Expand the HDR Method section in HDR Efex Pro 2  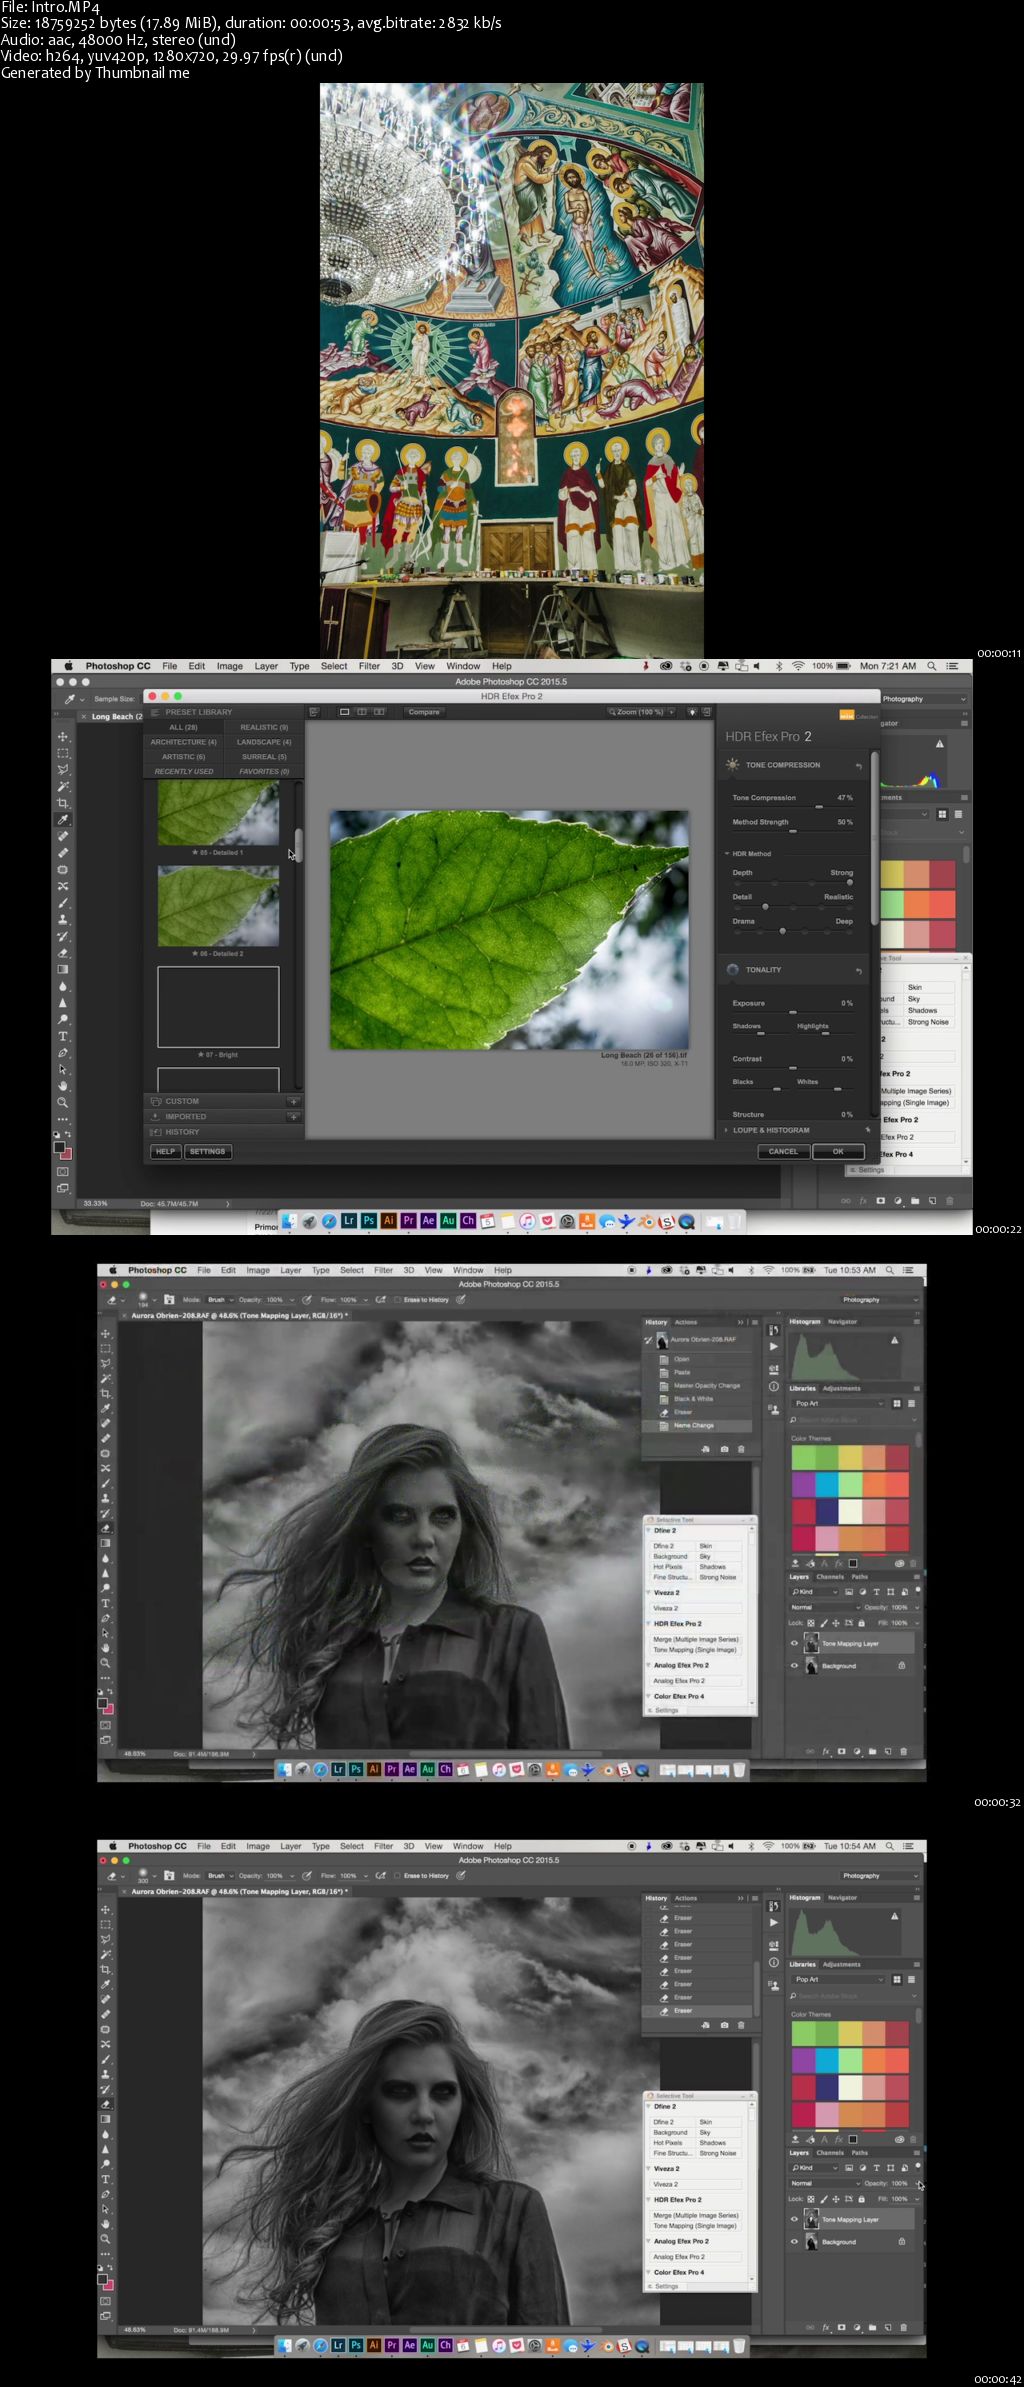pos(727,854)
